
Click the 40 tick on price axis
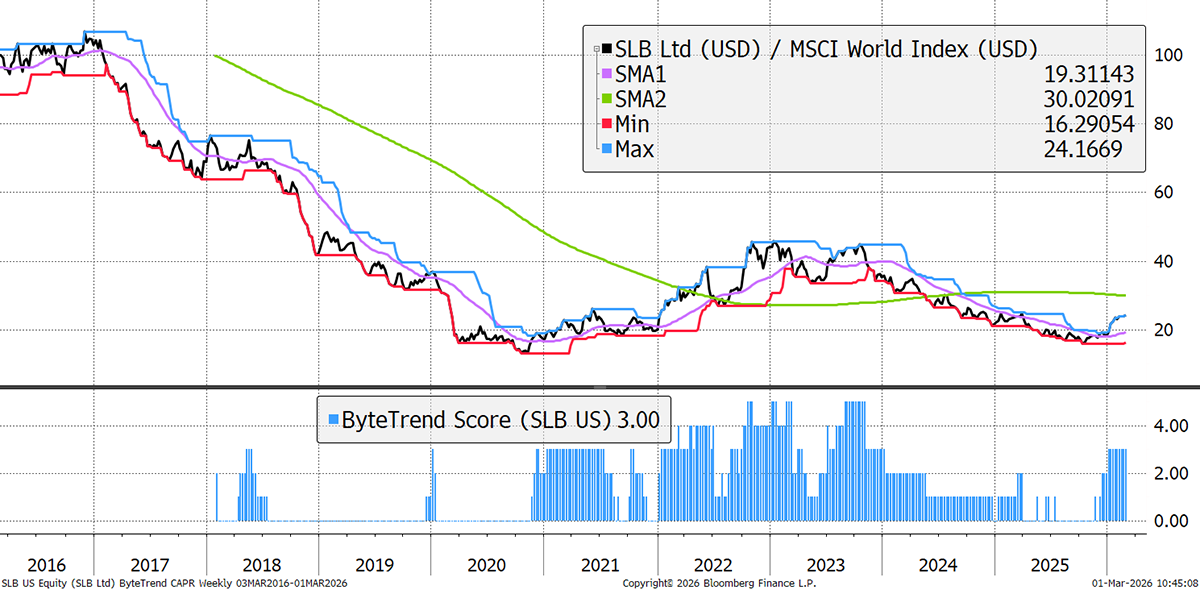[1163, 261]
